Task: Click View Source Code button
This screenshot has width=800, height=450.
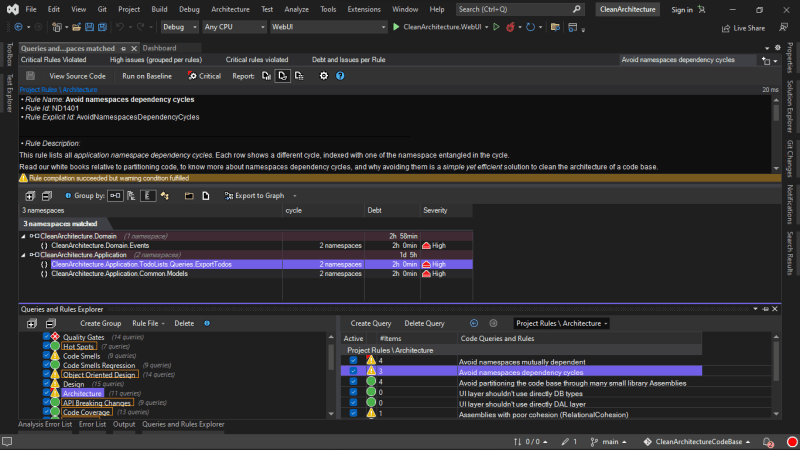Action: 77,76
